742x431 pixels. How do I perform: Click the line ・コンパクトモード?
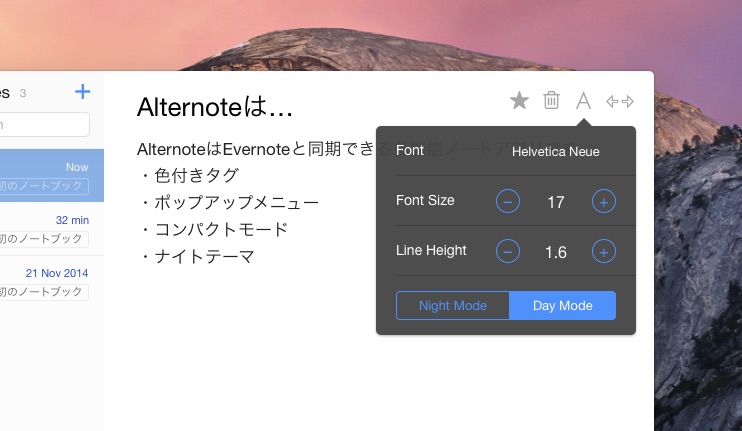point(213,229)
